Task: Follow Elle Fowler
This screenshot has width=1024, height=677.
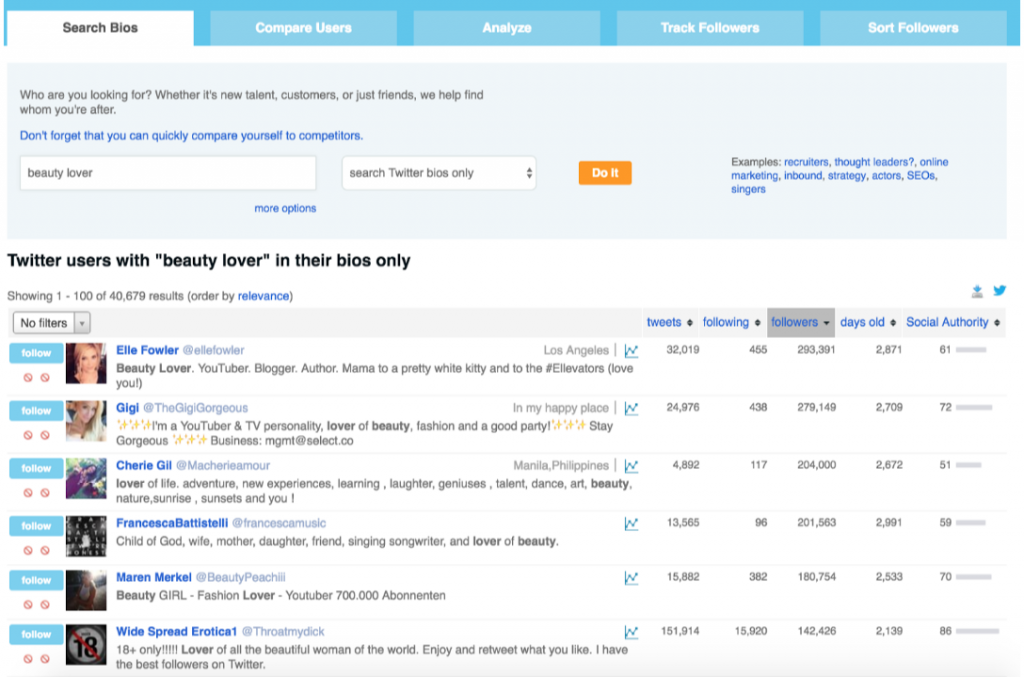Action: click(36, 353)
